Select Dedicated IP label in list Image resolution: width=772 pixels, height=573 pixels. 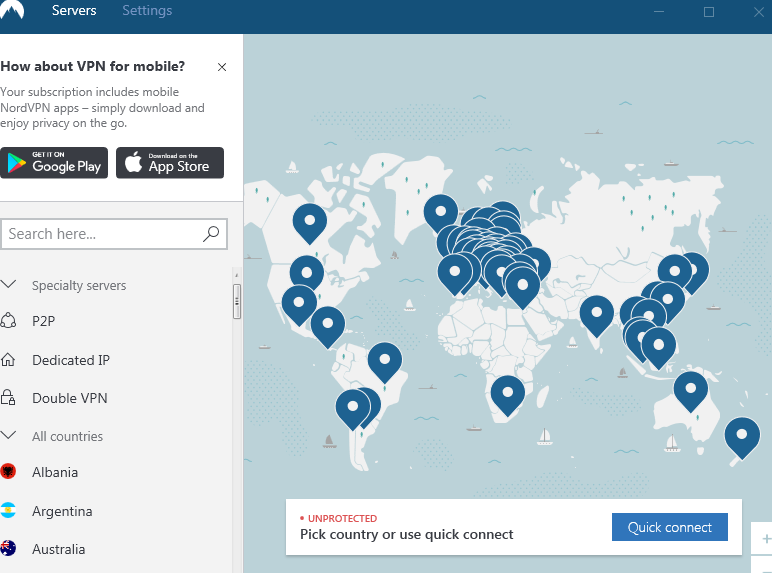click(71, 360)
